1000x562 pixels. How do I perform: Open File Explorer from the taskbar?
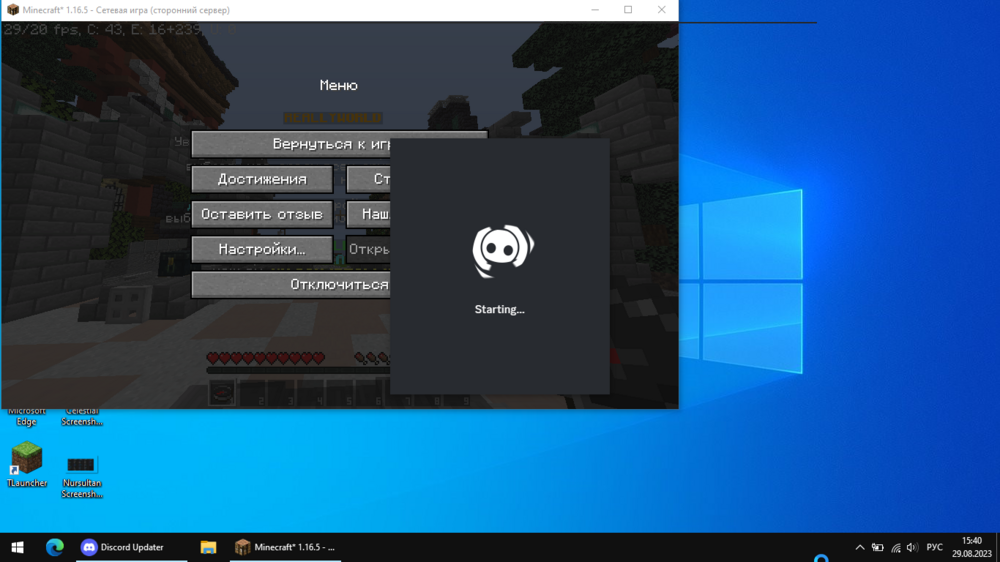pos(208,547)
